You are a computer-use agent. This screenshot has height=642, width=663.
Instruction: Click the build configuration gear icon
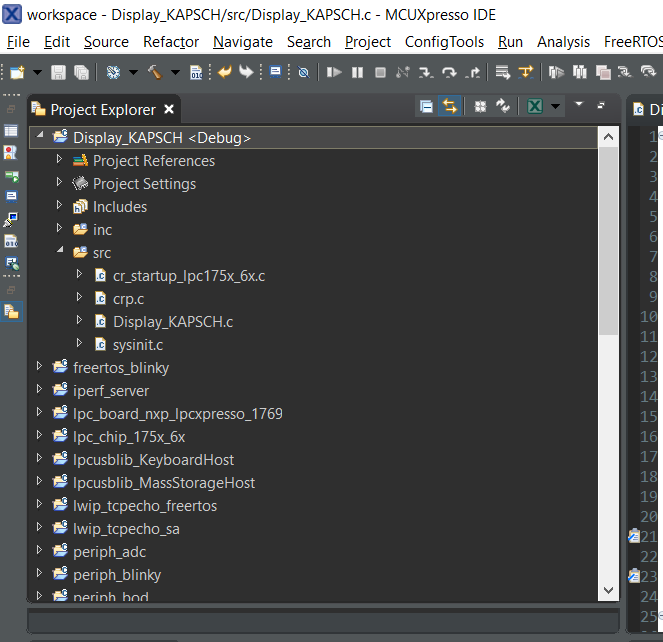pos(113,73)
